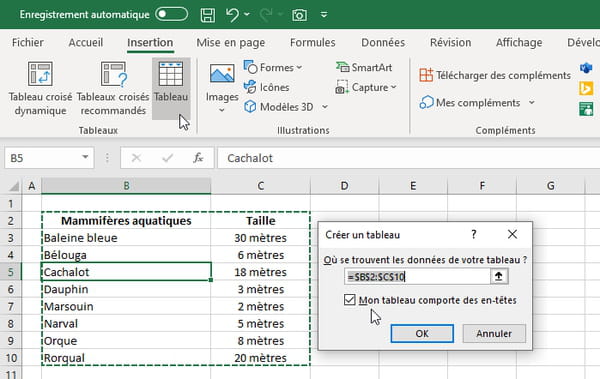This screenshot has height=379, width=600.
Task: Open the Capture screenshot dropdown
Action: [x=366, y=87]
